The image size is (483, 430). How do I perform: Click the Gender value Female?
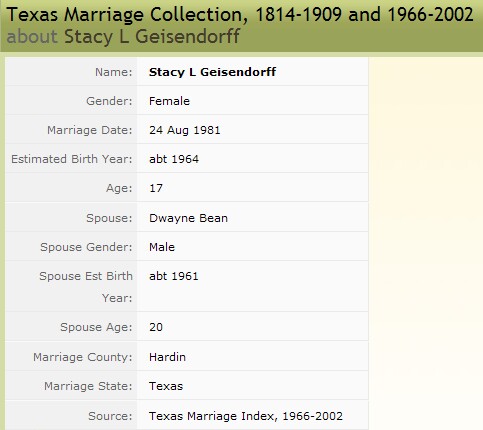[x=169, y=101]
